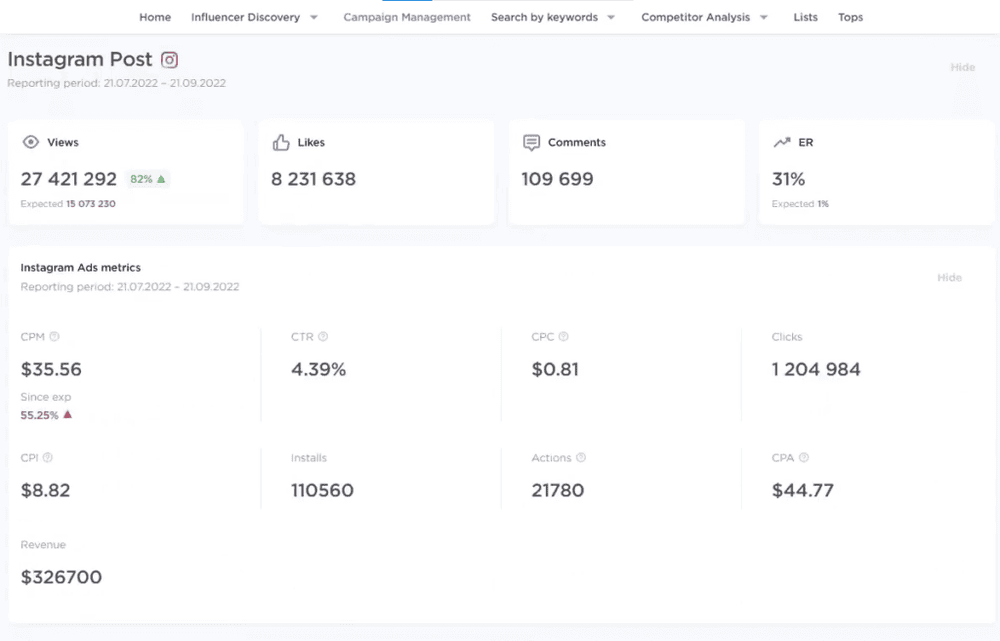The width and height of the screenshot is (1000, 641).
Task: Expand the Search by keywords dropdown arrow
Action: (x=611, y=17)
